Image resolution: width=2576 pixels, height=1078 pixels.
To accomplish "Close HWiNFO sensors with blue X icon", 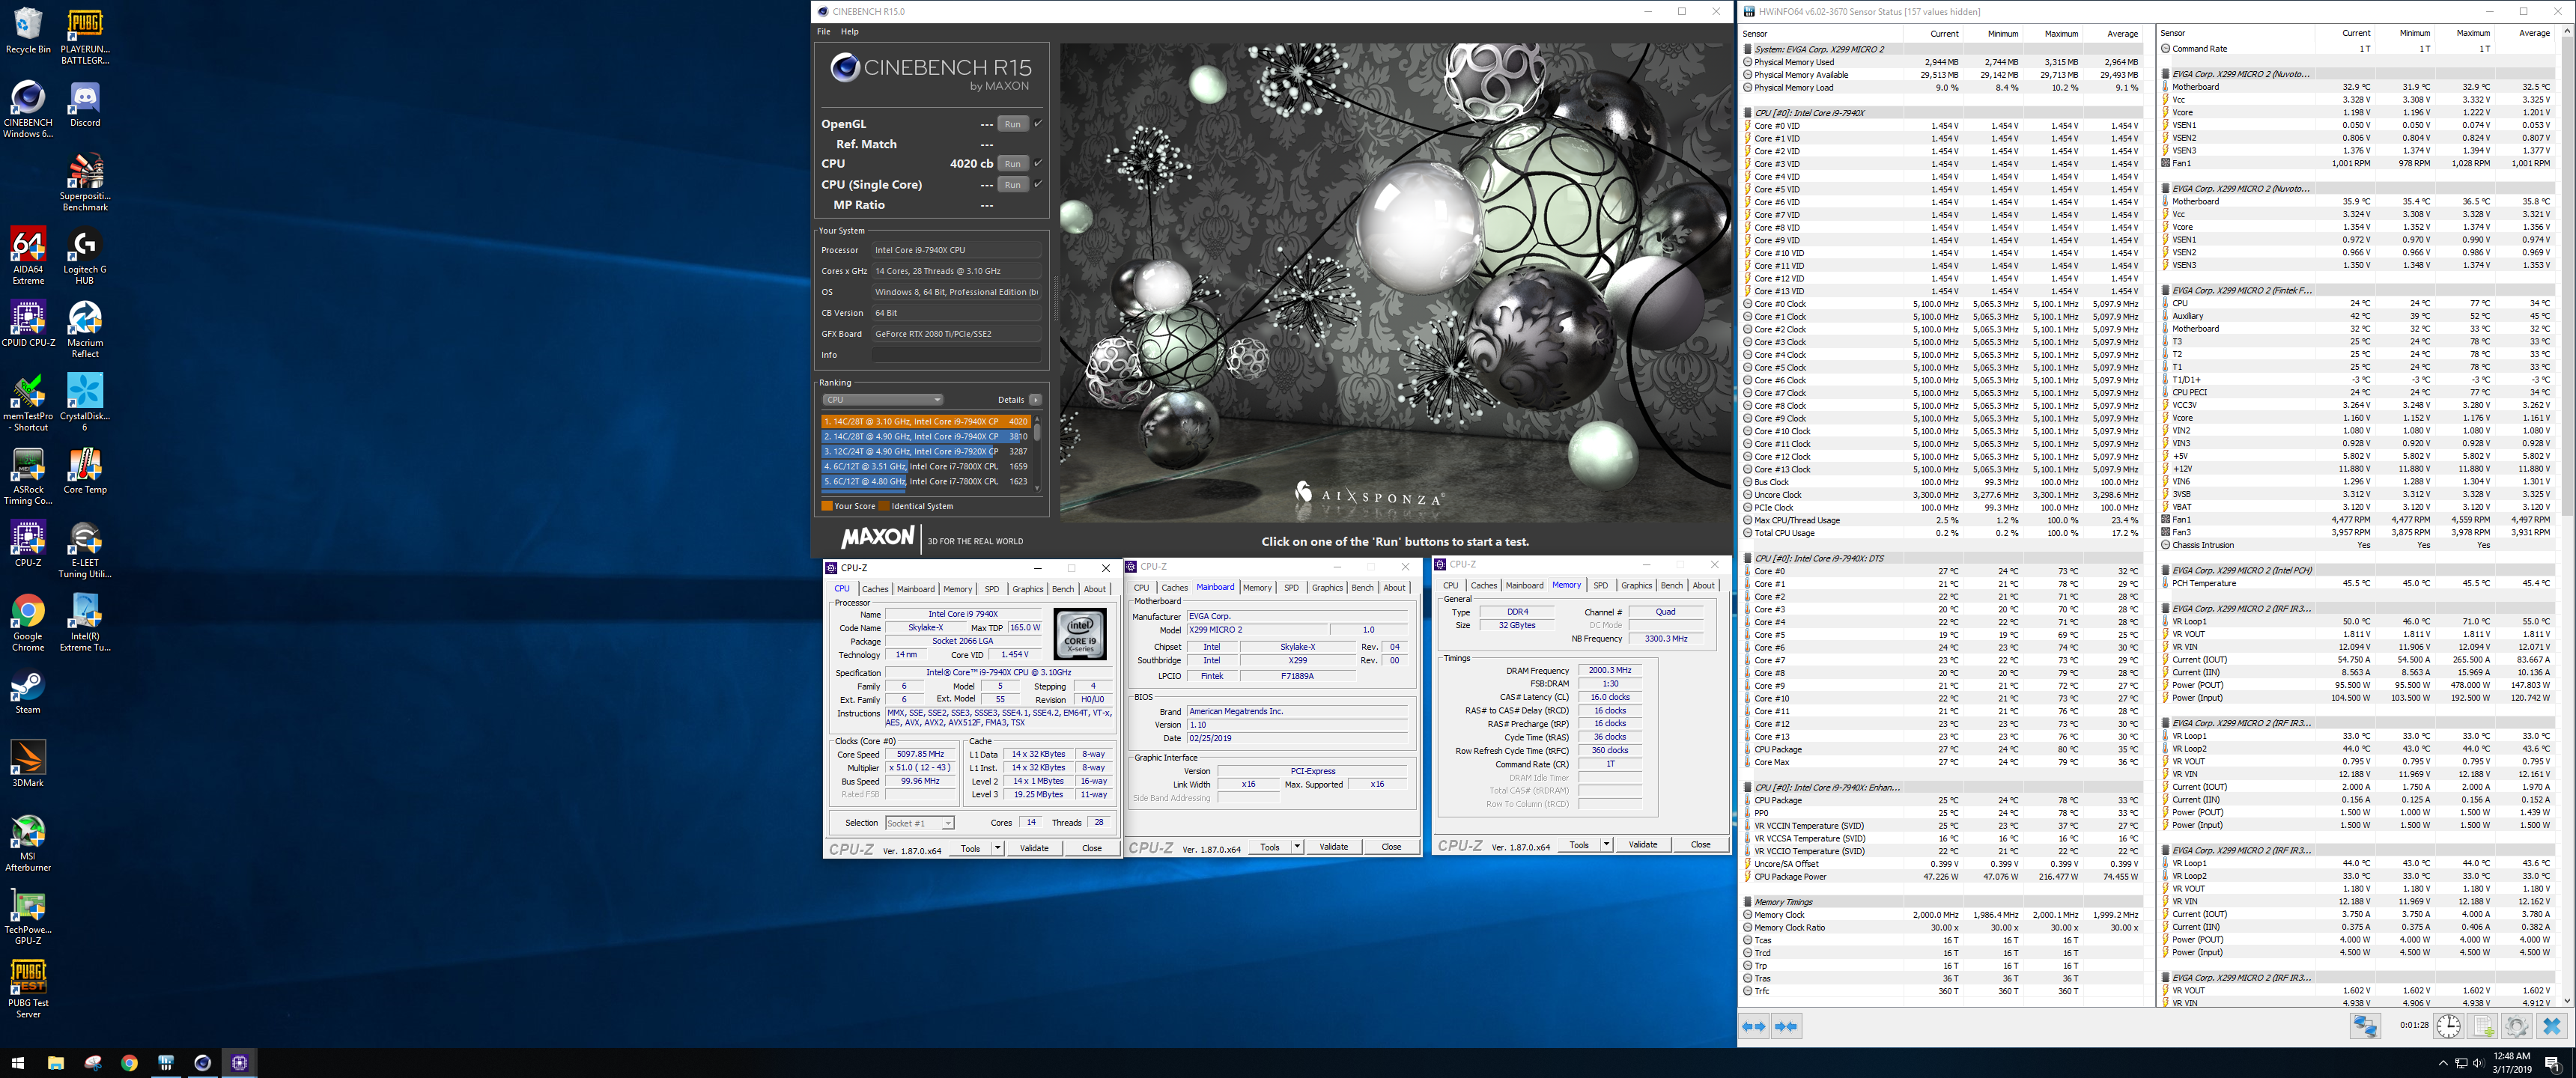I will click(2551, 1026).
